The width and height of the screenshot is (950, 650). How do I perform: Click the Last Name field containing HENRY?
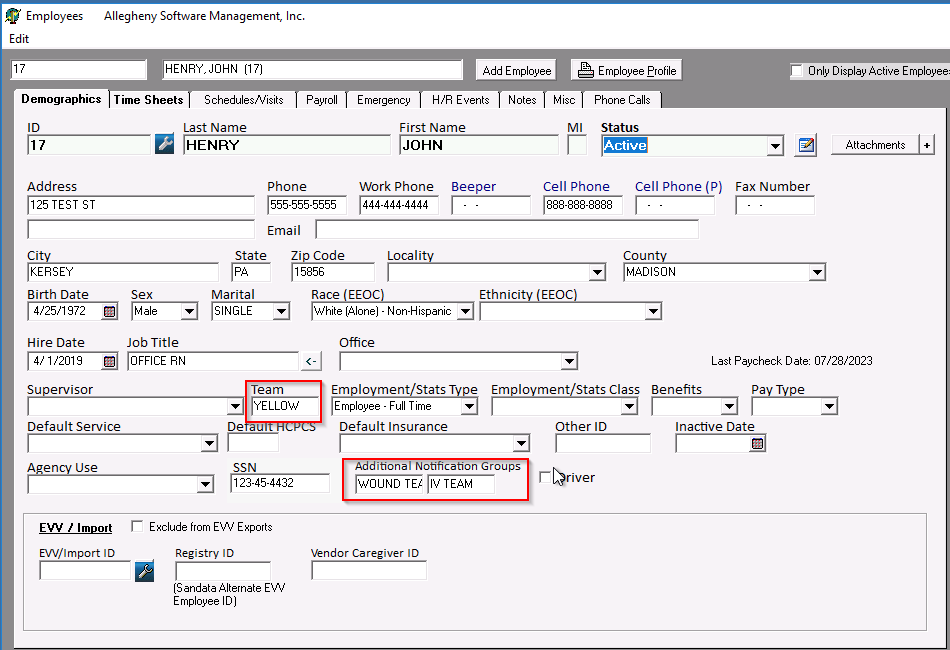coord(287,145)
